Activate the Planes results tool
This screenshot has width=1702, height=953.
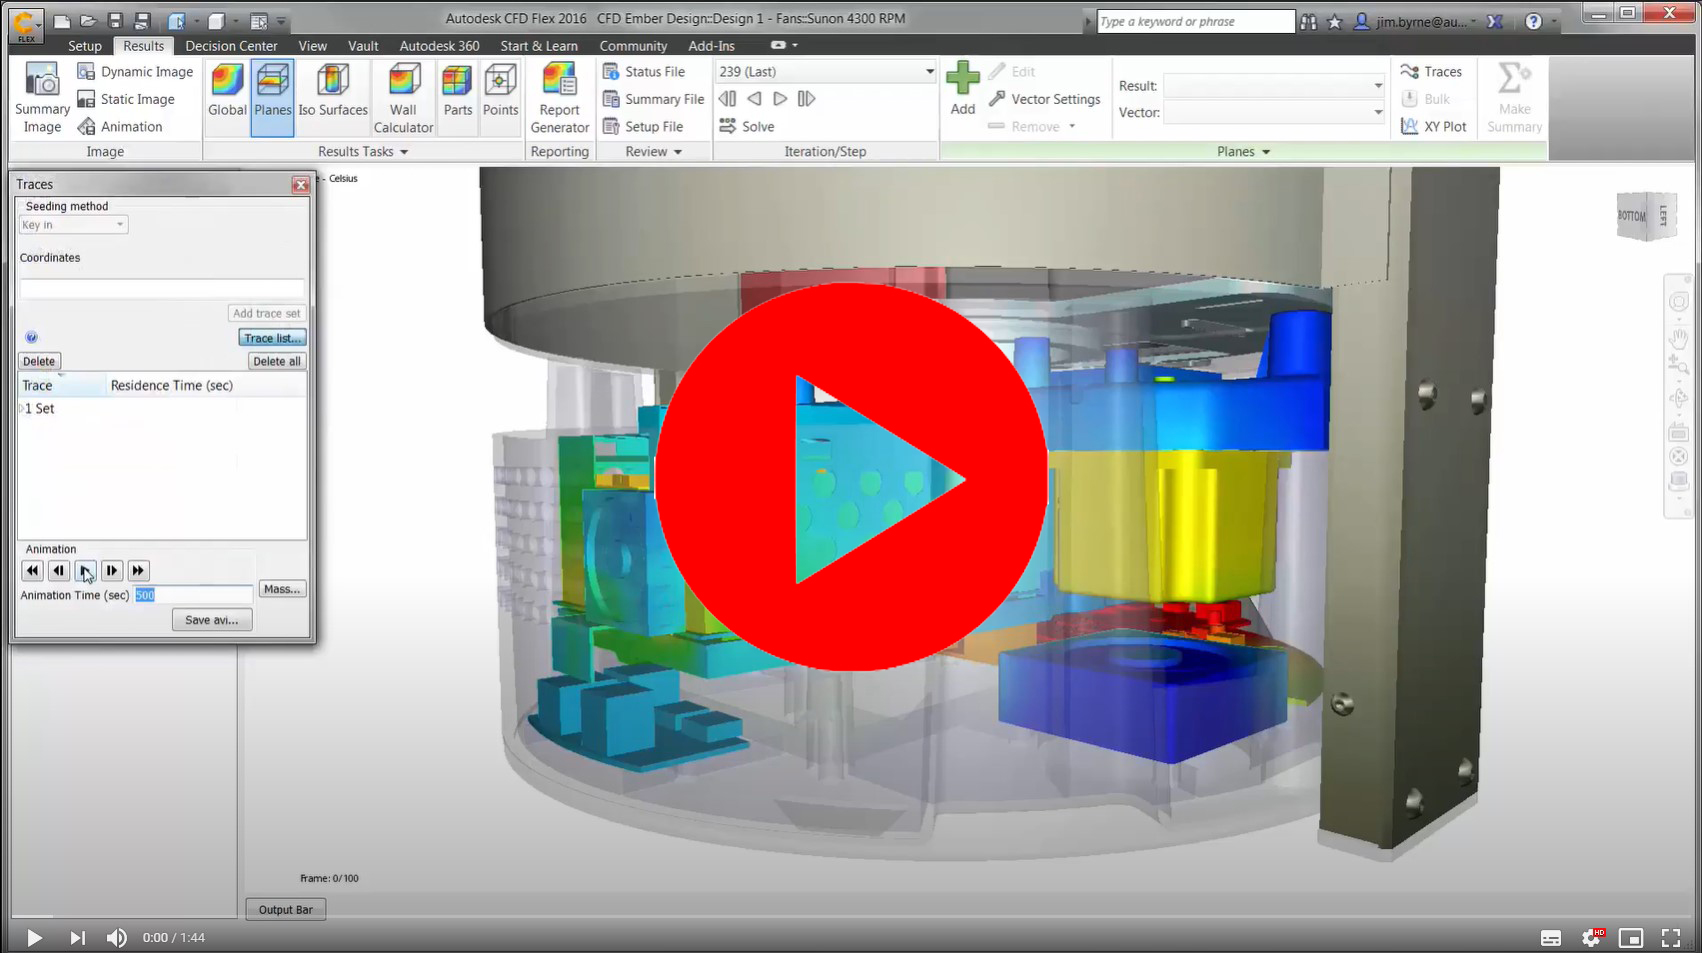[x=272, y=98]
